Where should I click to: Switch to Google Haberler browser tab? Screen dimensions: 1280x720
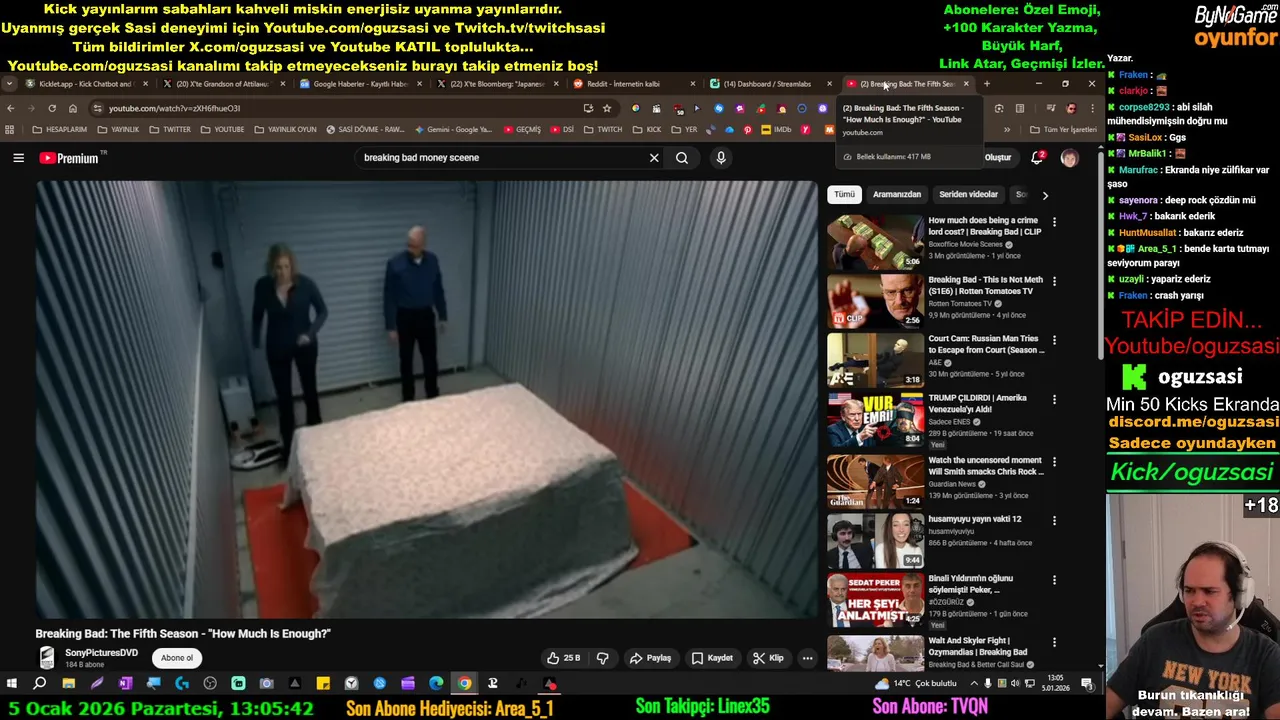[x=360, y=84]
